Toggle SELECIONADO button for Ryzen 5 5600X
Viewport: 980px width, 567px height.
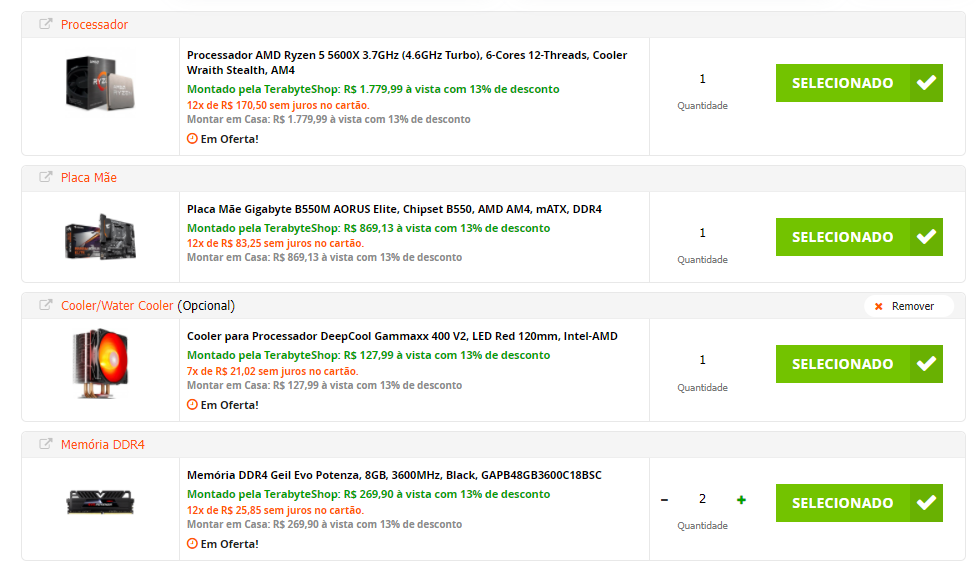[859, 83]
